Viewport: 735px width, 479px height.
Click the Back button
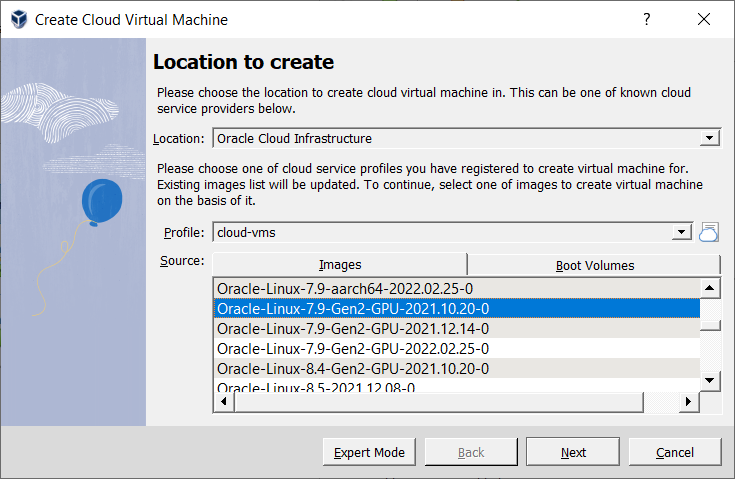point(471,452)
